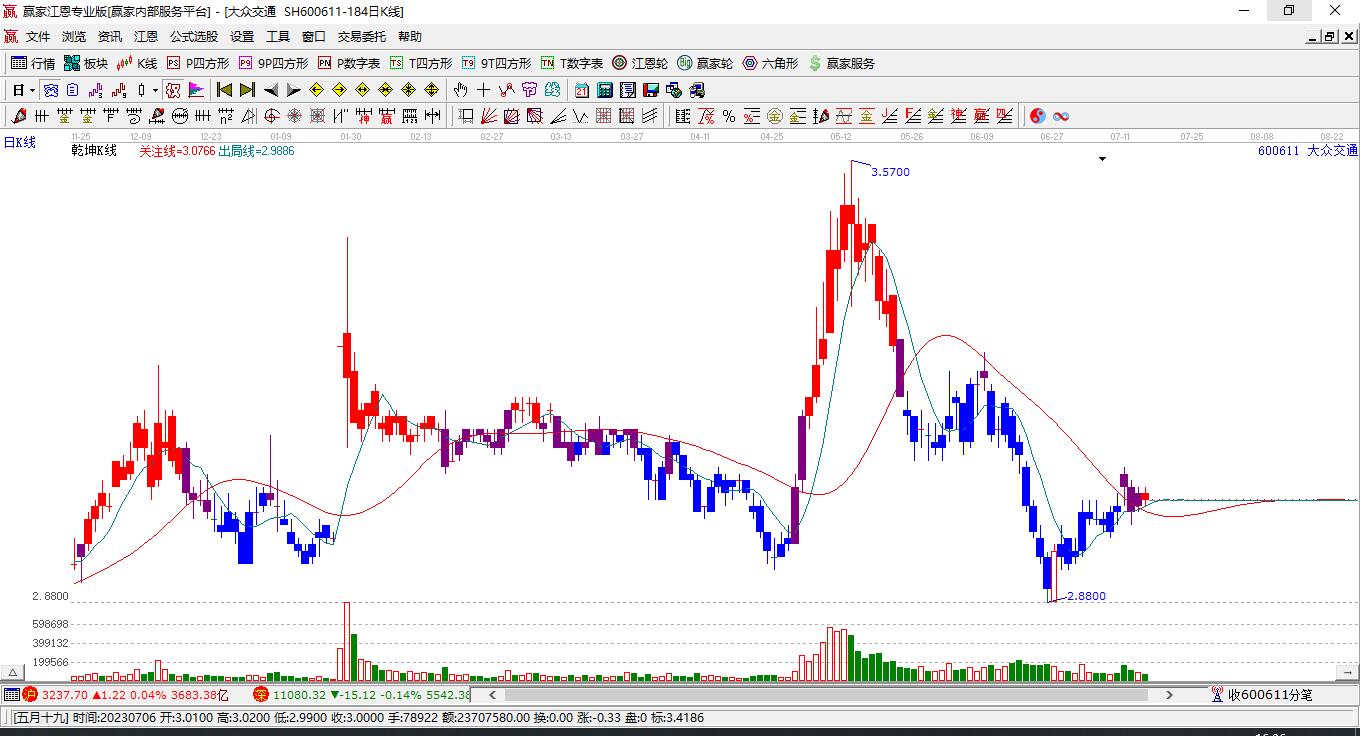Image resolution: width=1360 pixels, height=736 pixels.
Task: Jump to last bar with the skip-to-end icon
Action: [x=247, y=90]
